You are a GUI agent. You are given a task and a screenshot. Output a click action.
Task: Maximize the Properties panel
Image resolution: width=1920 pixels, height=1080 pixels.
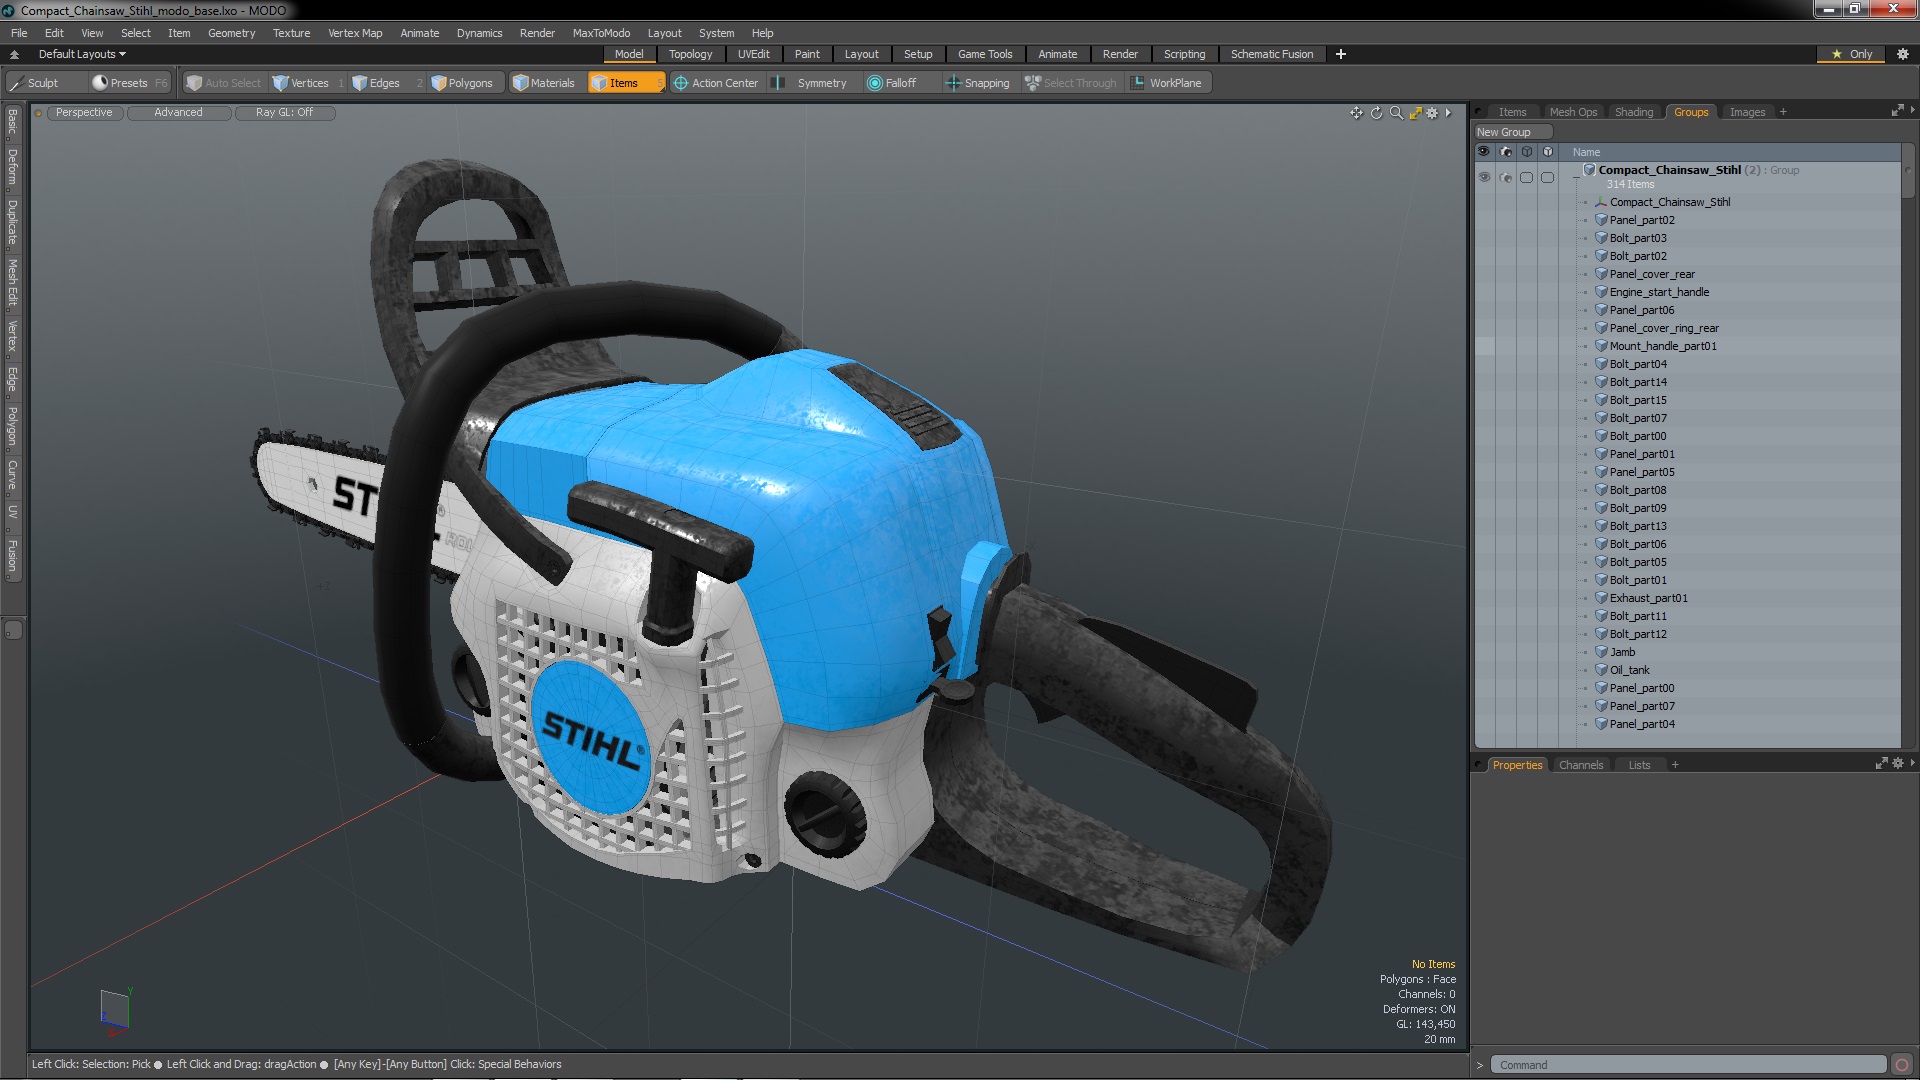(1881, 763)
